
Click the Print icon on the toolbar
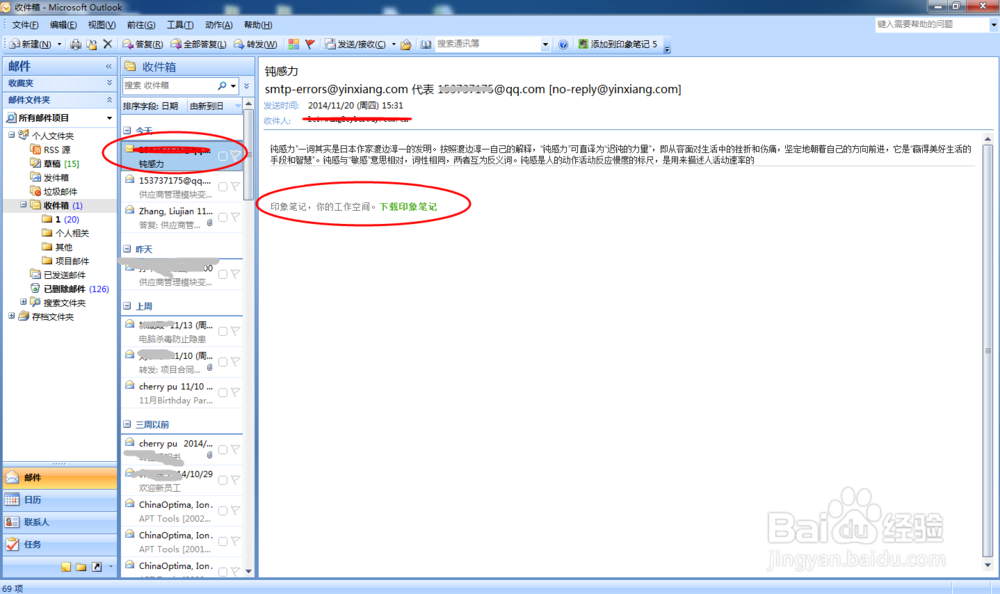click(76, 44)
